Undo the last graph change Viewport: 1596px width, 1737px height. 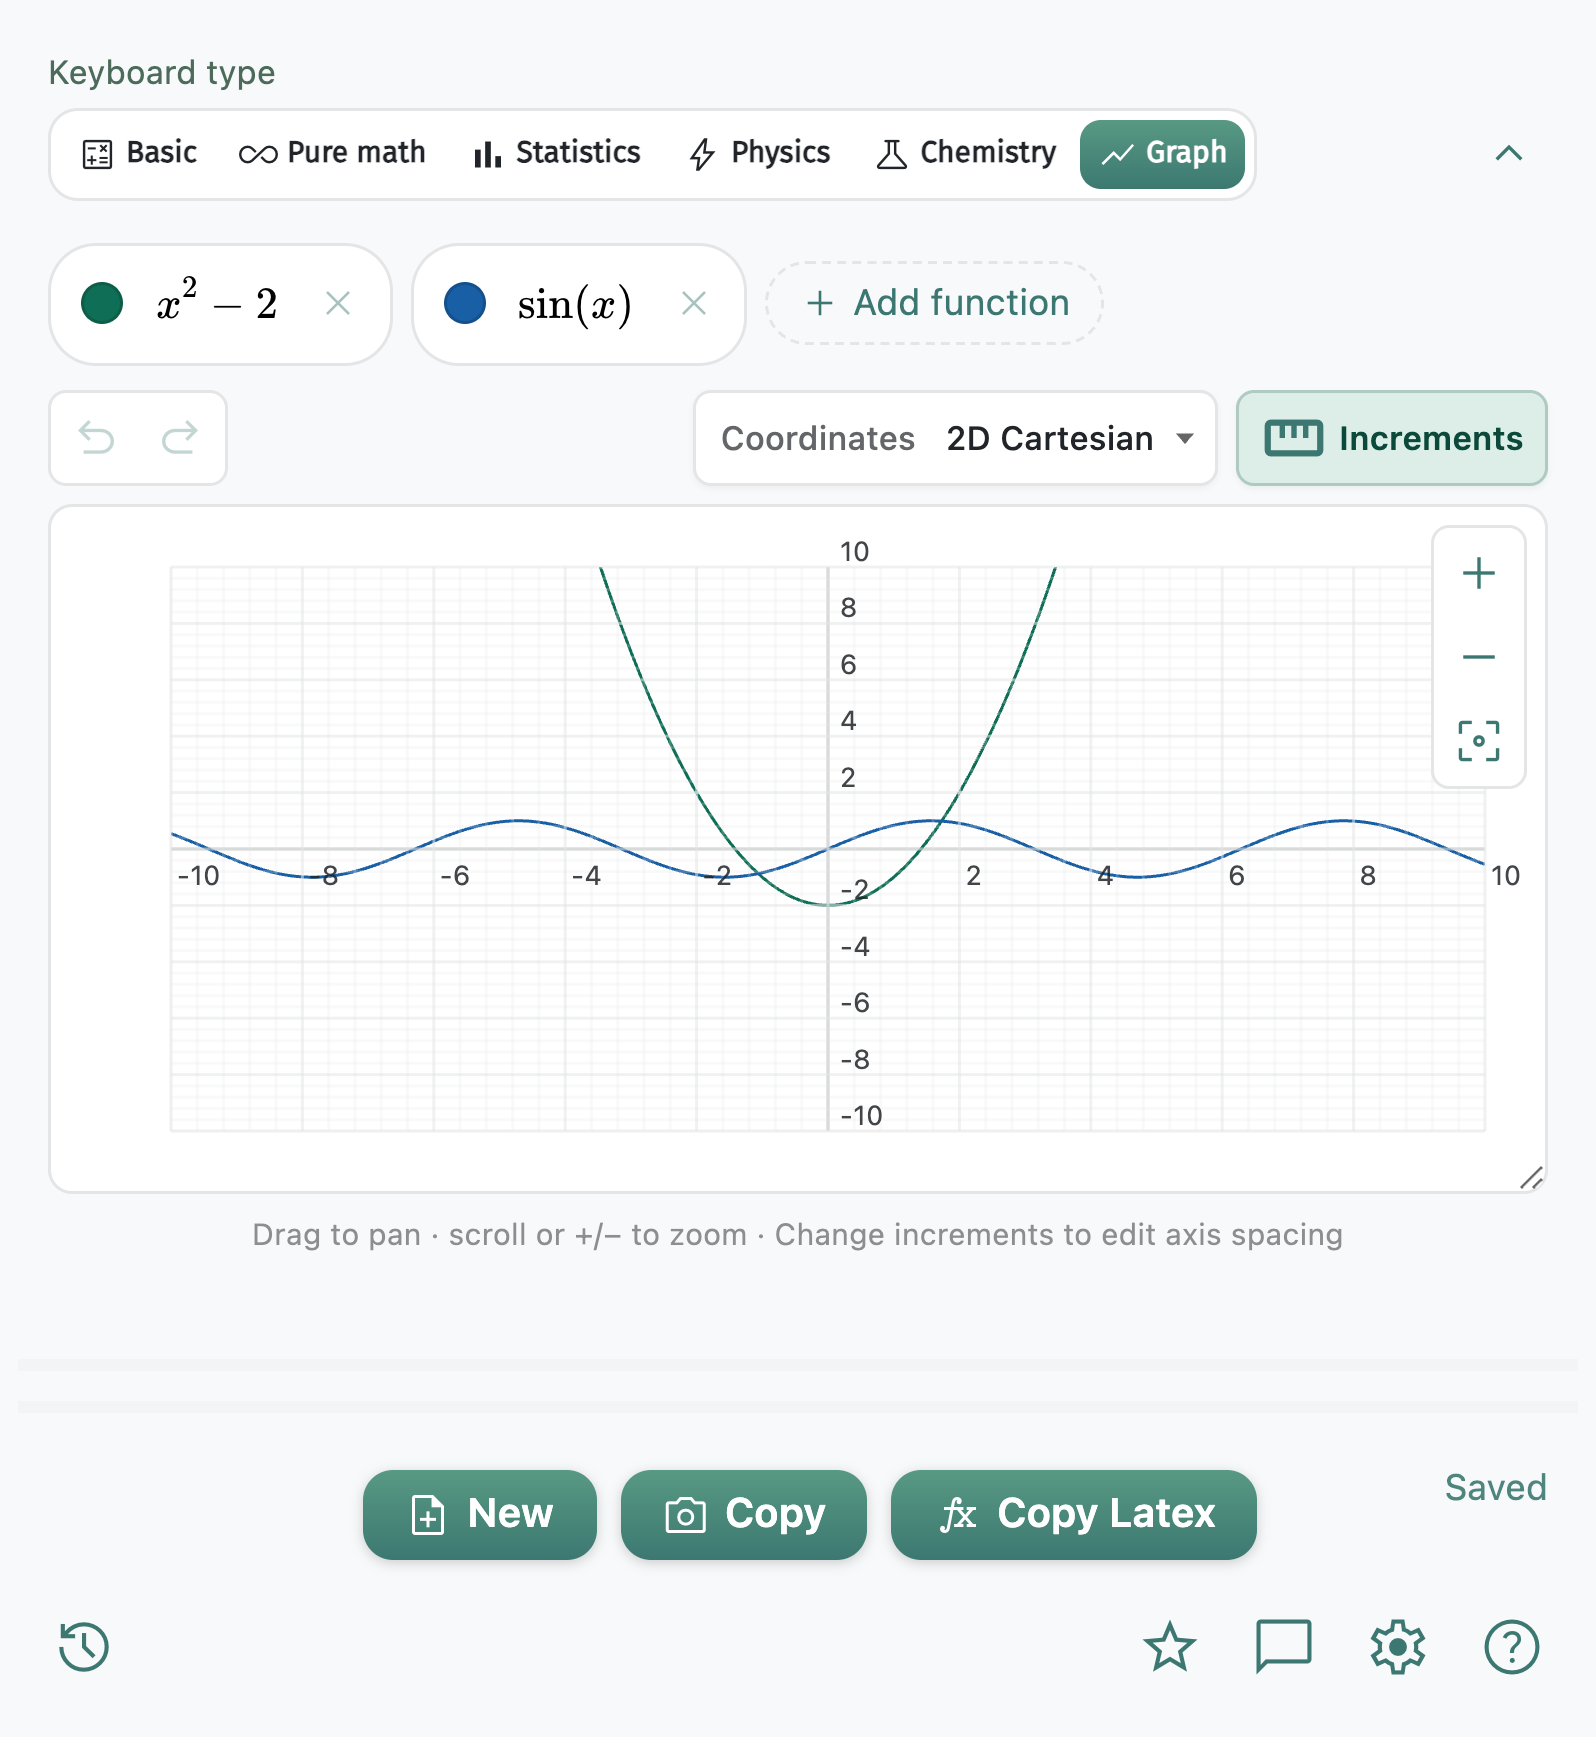click(97, 438)
